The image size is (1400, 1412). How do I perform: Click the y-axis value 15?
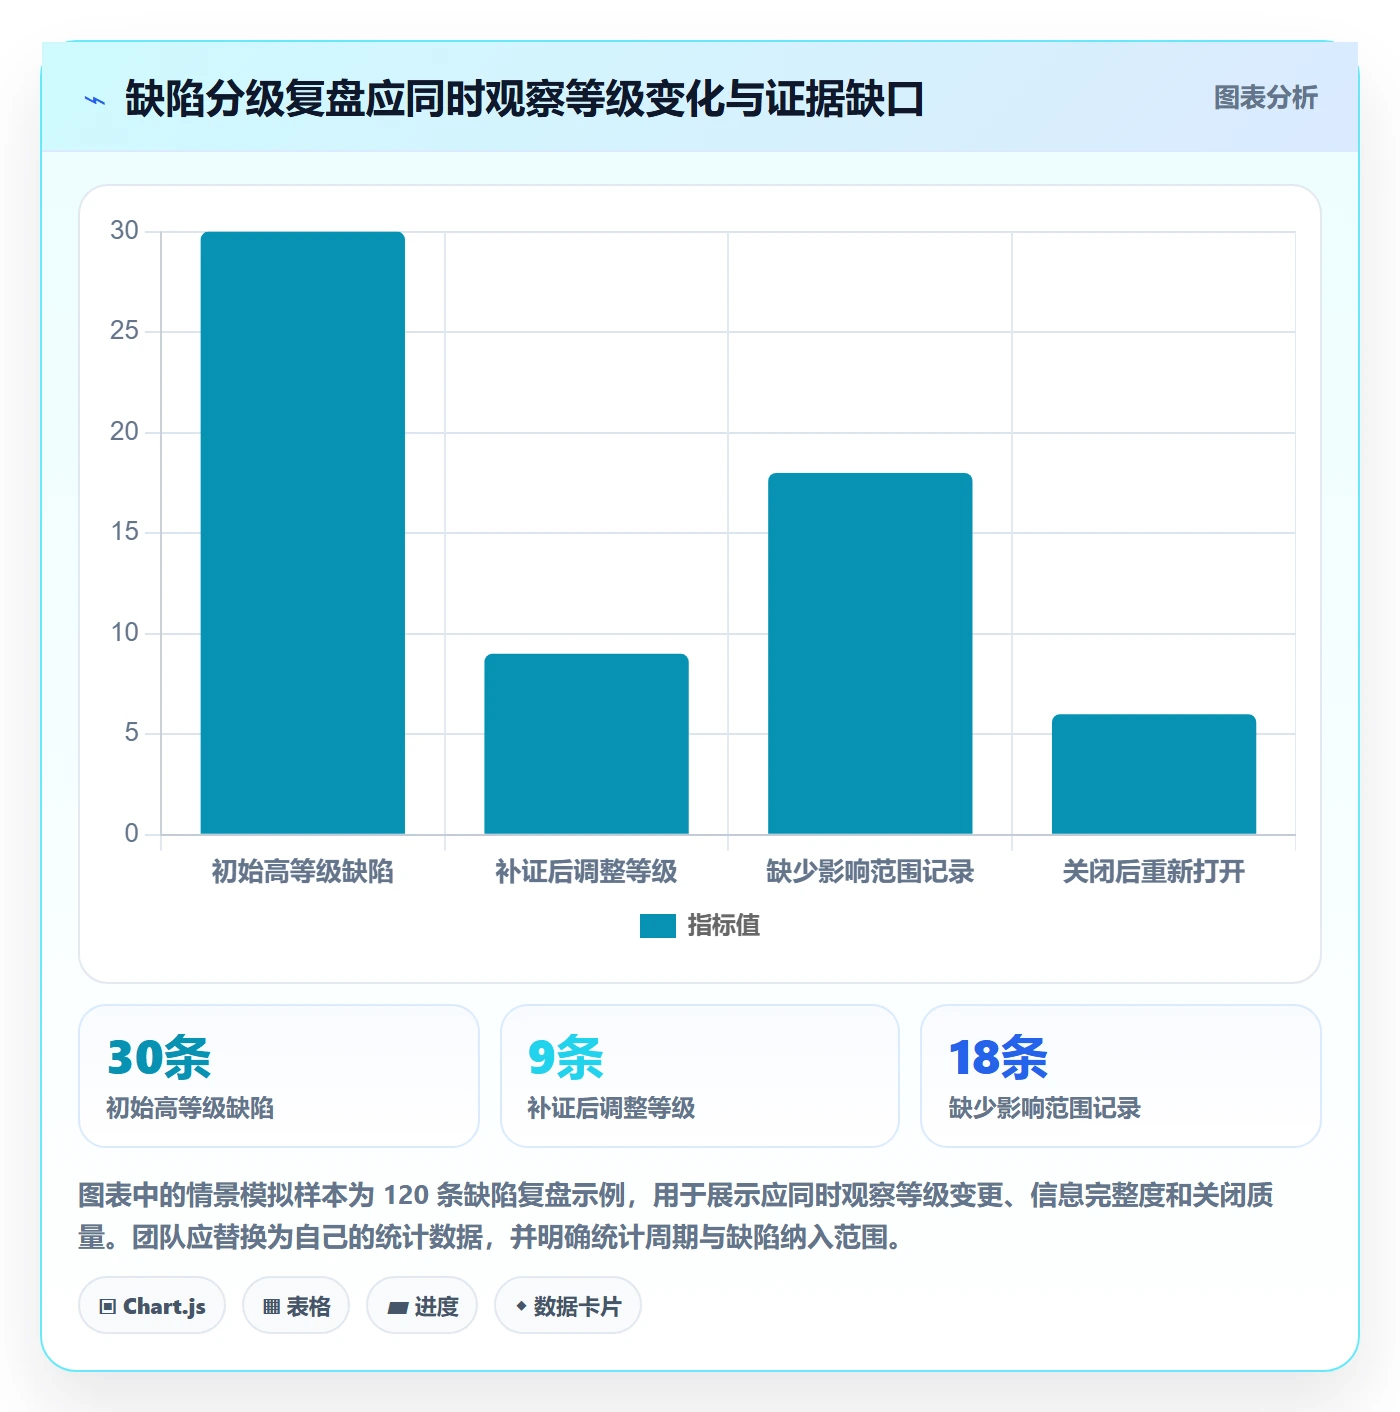point(124,532)
